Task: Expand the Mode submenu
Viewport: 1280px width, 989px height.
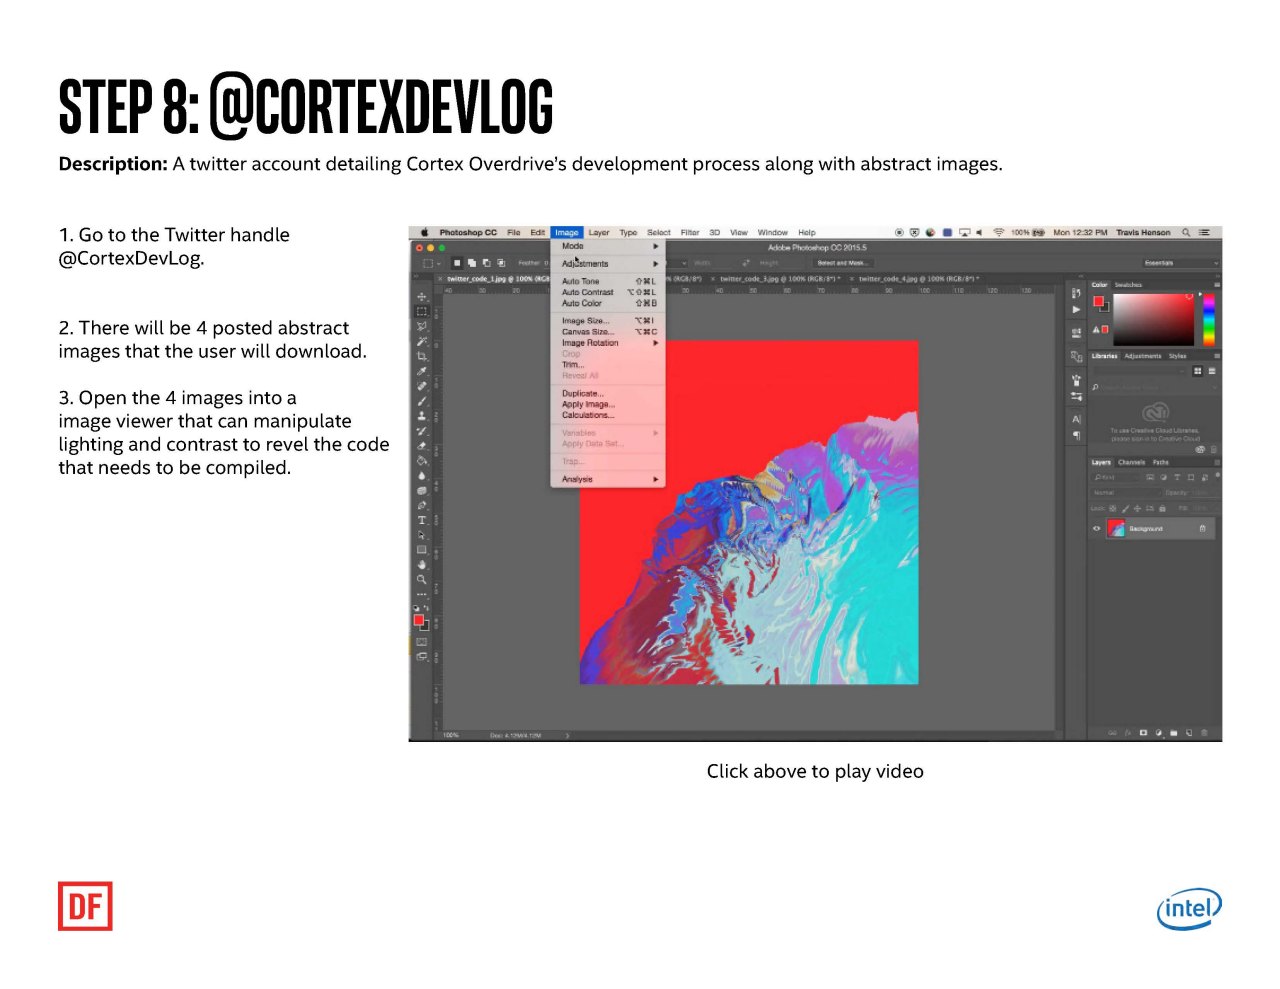Action: (x=608, y=246)
